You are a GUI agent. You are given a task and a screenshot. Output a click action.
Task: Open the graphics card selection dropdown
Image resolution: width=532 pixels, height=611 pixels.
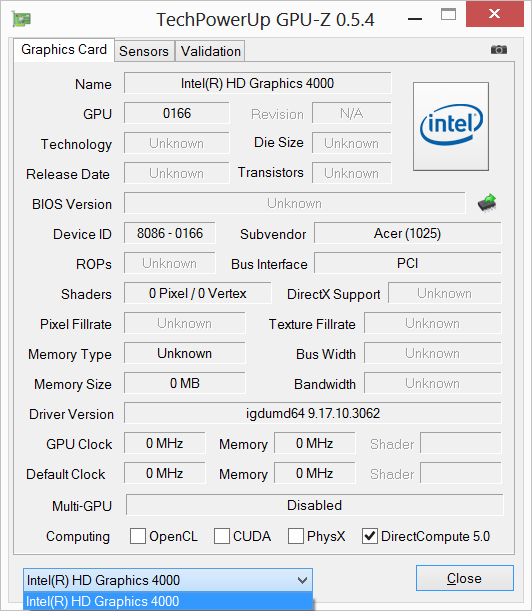(x=168, y=580)
